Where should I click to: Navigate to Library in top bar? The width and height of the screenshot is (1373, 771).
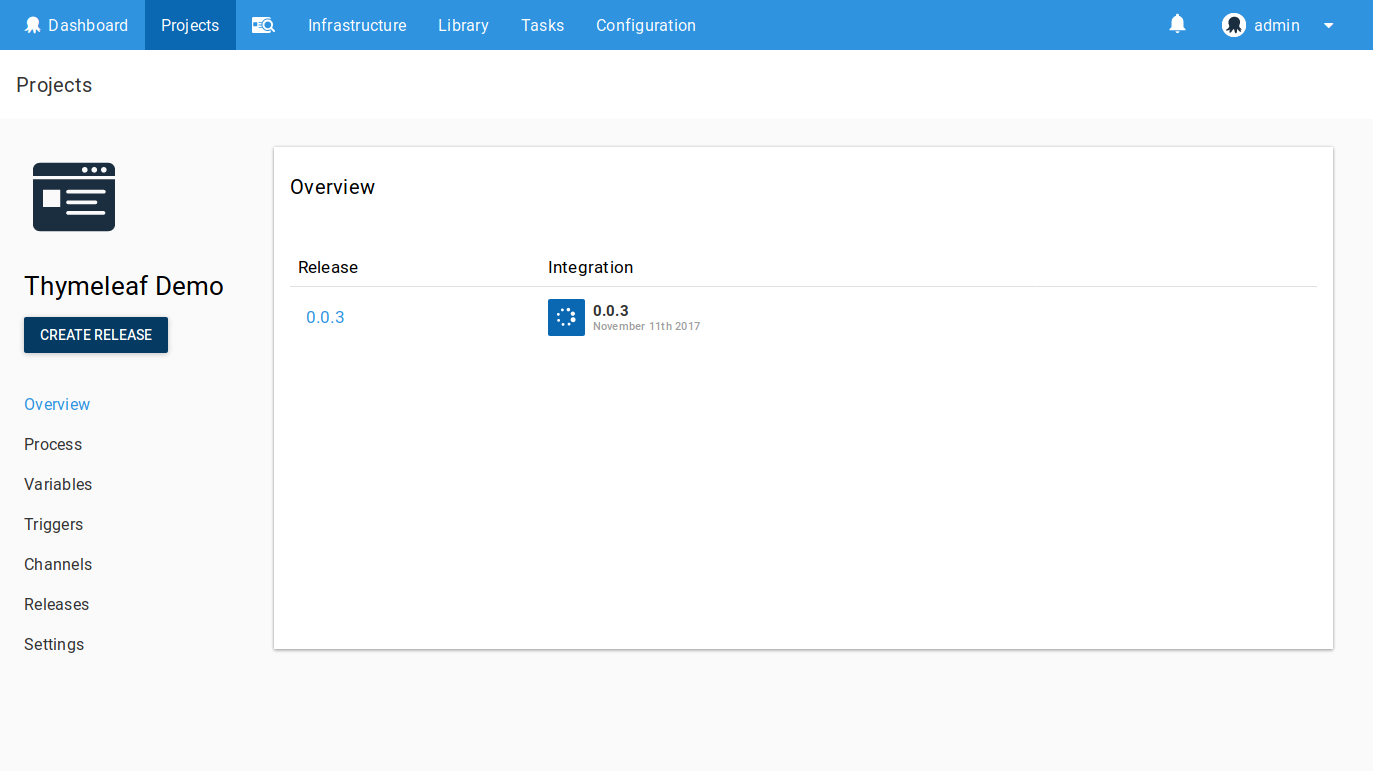(463, 25)
